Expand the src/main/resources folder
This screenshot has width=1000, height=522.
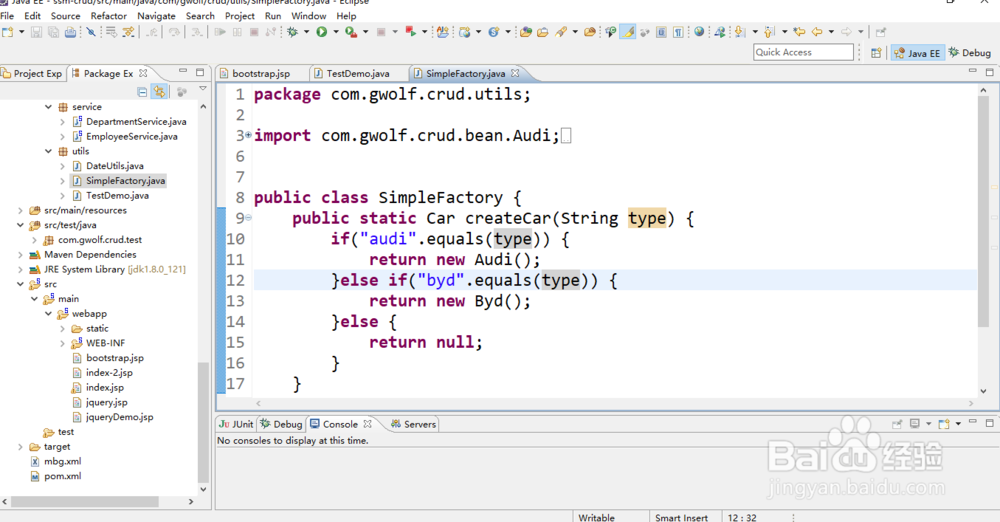pyautogui.click(x=20, y=210)
